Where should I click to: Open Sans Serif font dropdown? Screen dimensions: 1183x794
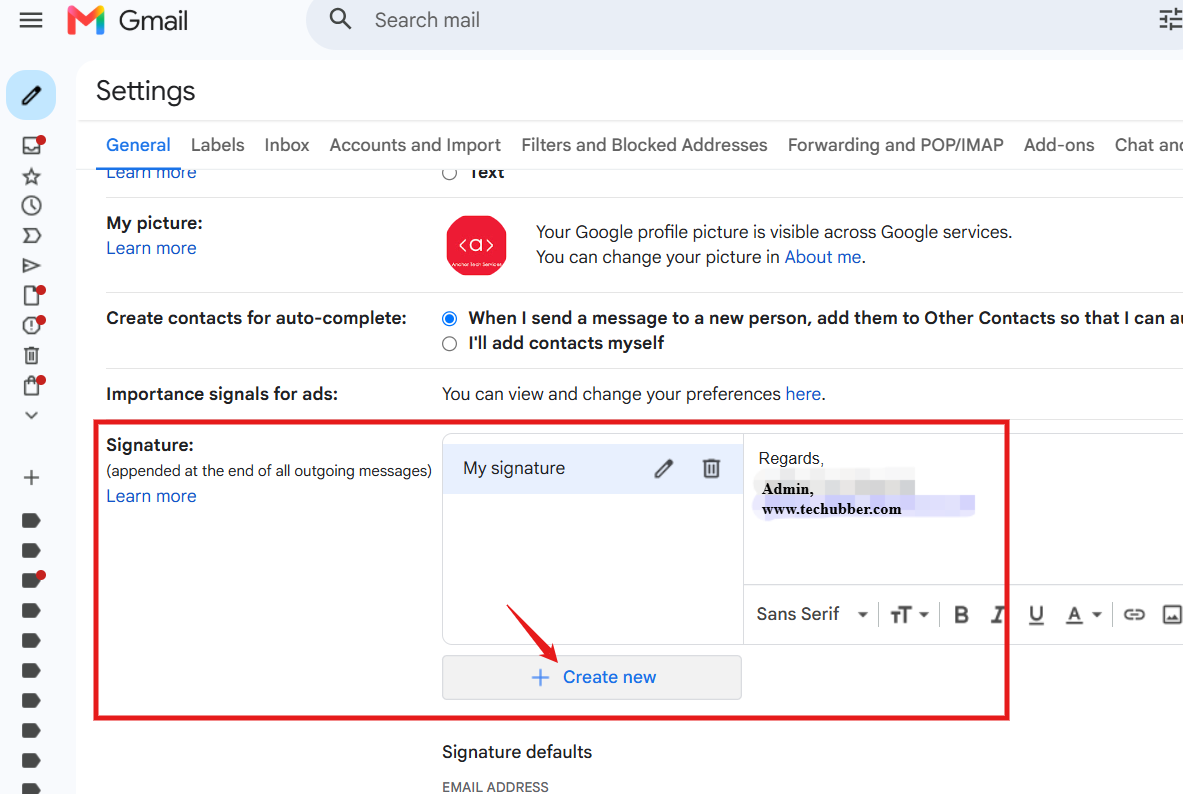coord(812,614)
